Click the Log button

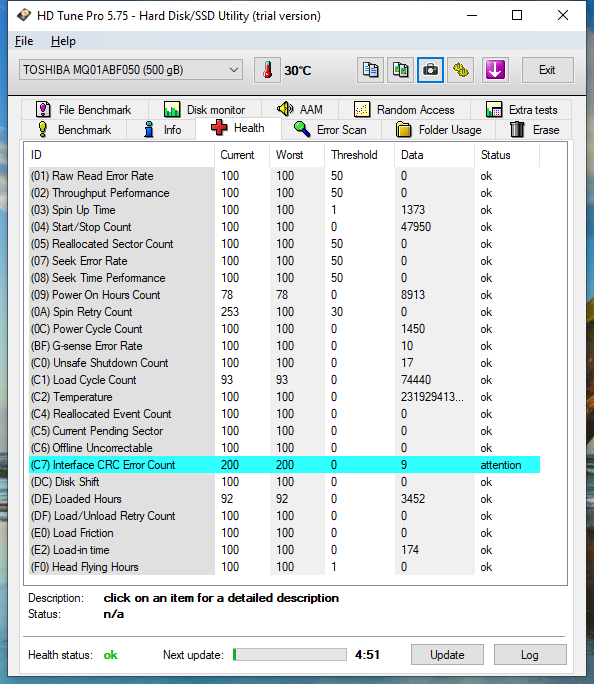(x=530, y=655)
